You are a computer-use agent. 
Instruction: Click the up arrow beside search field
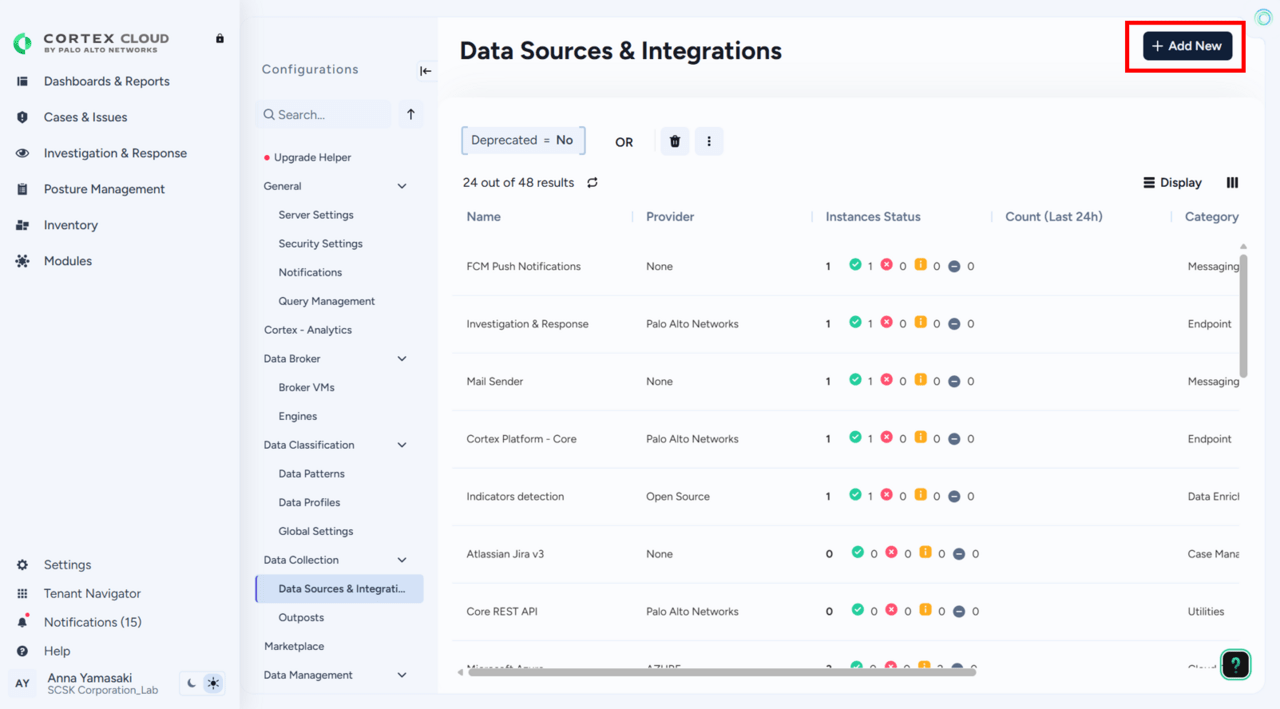411,114
